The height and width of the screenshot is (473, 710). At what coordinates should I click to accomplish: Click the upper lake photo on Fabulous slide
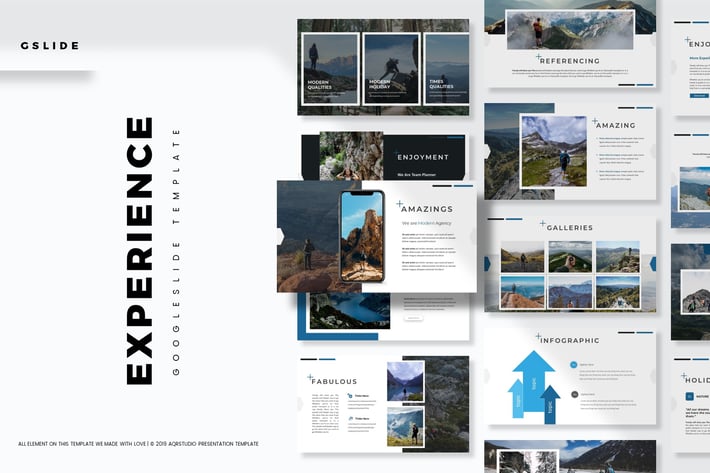pyautogui.click(x=406, y=382)
